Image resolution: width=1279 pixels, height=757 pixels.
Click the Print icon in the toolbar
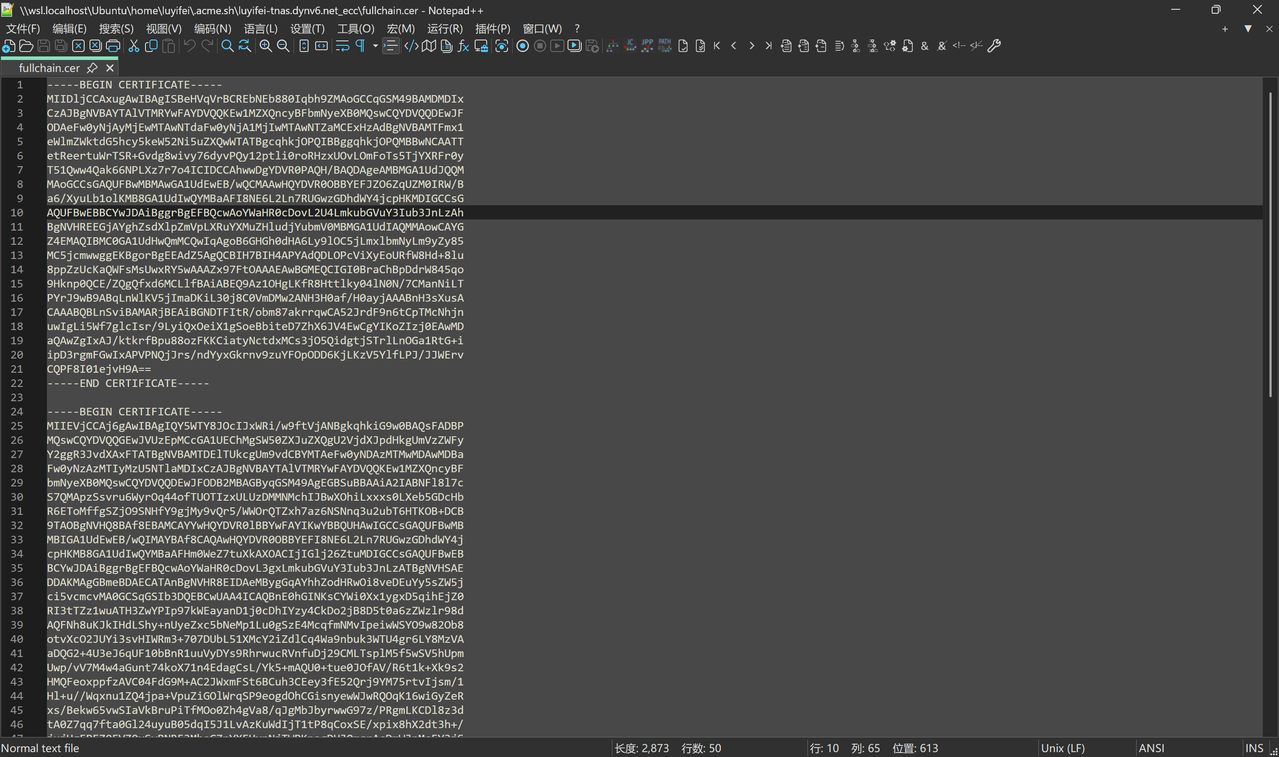click(x=113, y=46)
